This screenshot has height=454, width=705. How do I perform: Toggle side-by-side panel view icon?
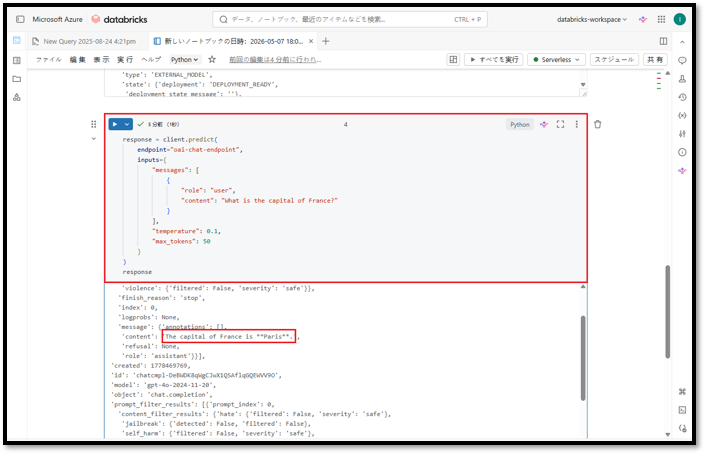click(x=663, y=41)
